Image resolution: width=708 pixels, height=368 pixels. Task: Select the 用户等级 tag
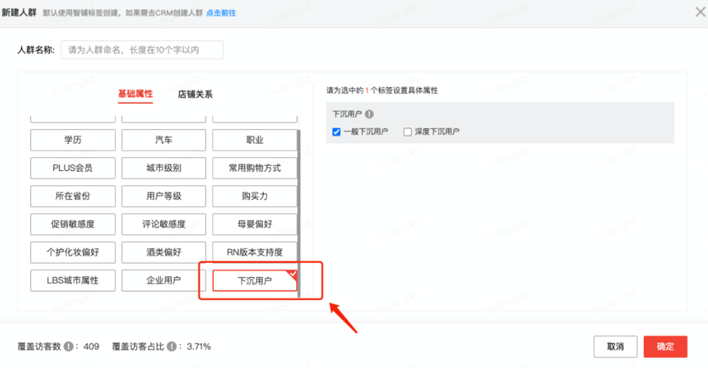point(163,196)
